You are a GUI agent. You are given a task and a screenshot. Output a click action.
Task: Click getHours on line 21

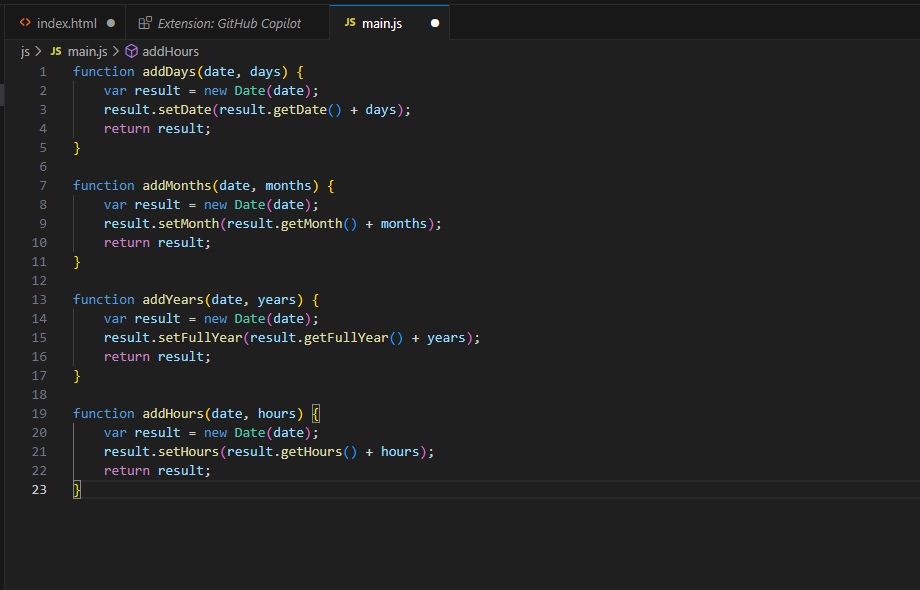coord(312,452)
